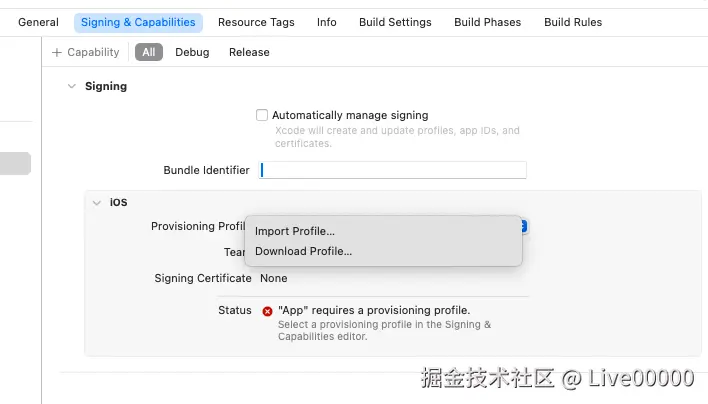Switch to the Build Phases tab
Viewport: 708px width, 404px height.
click(x=487, y=22)
